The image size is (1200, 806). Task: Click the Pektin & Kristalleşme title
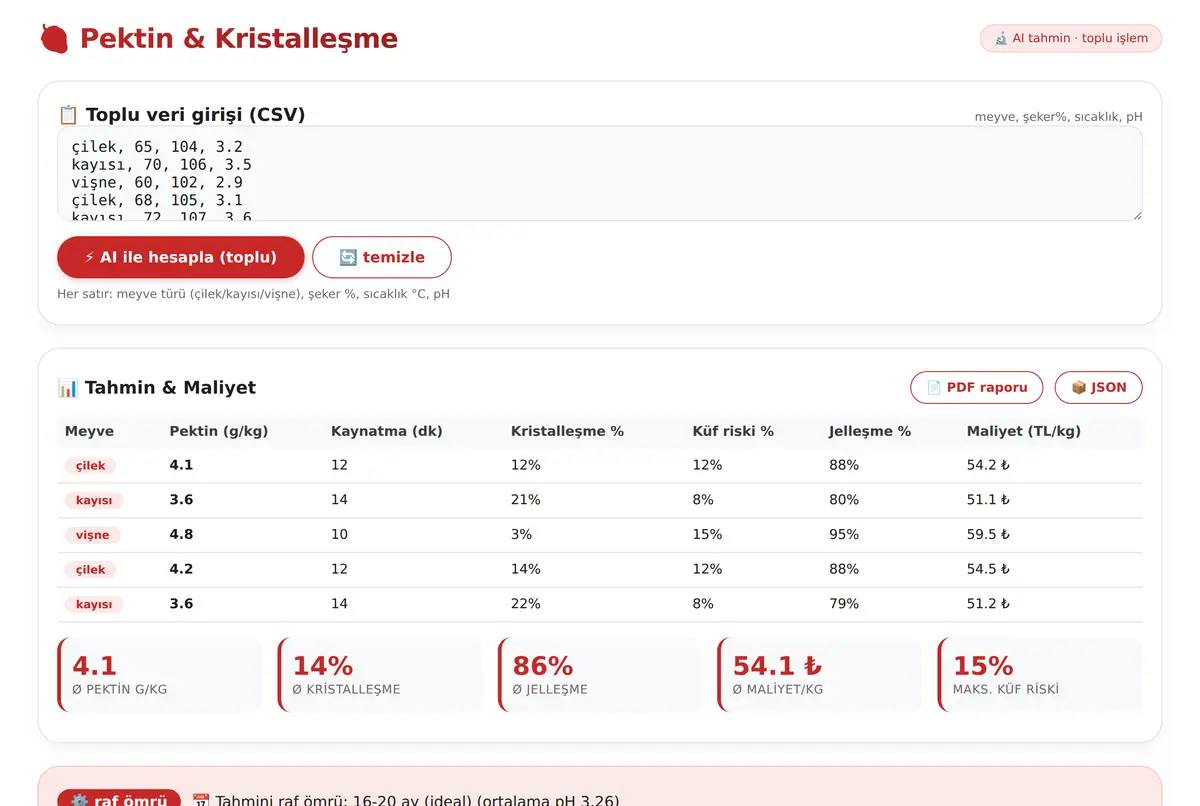238,39
